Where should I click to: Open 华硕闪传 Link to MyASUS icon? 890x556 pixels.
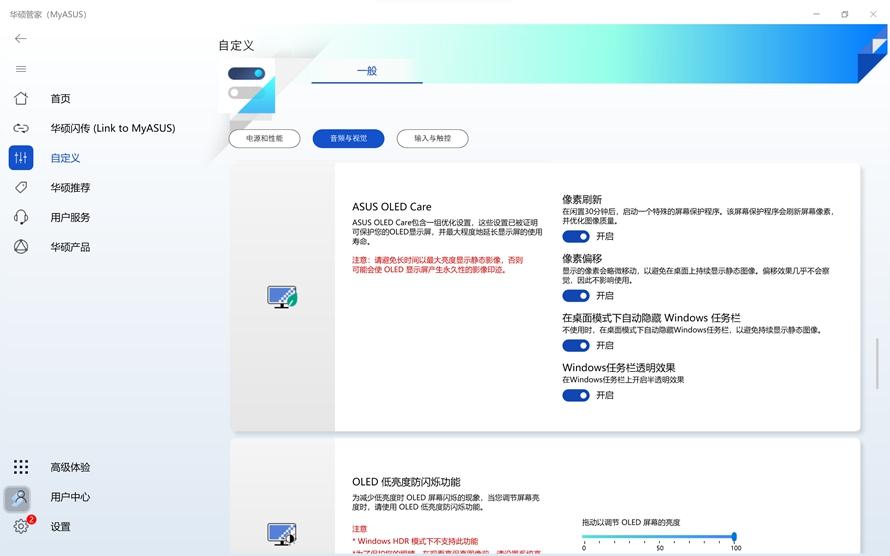[20, 128]
